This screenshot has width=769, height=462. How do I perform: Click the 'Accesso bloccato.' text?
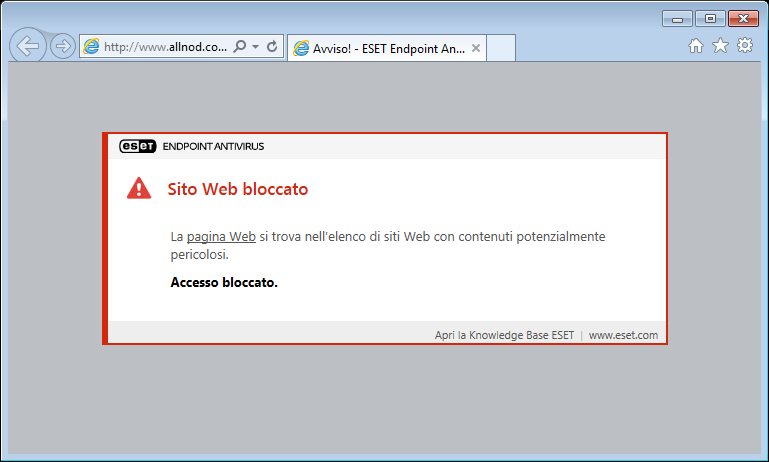pos(224,282)
